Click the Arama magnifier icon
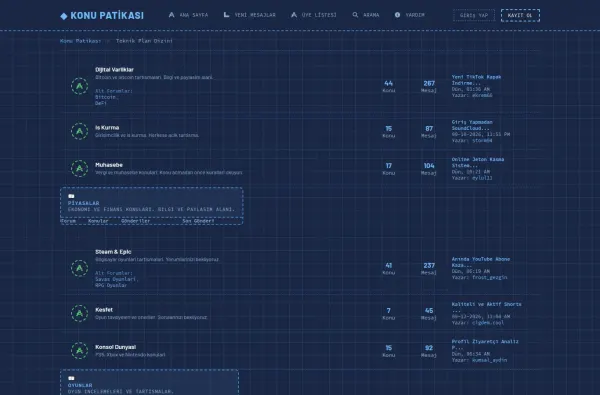 click(x=355, y=15)
